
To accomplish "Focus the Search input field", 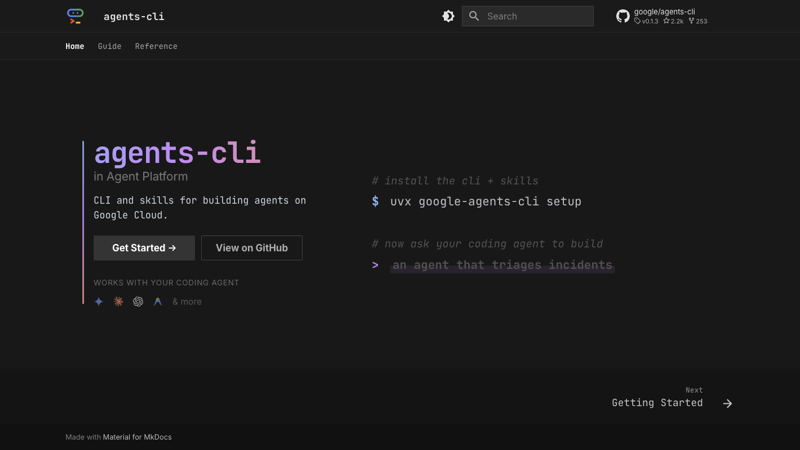I will [528, 16].
